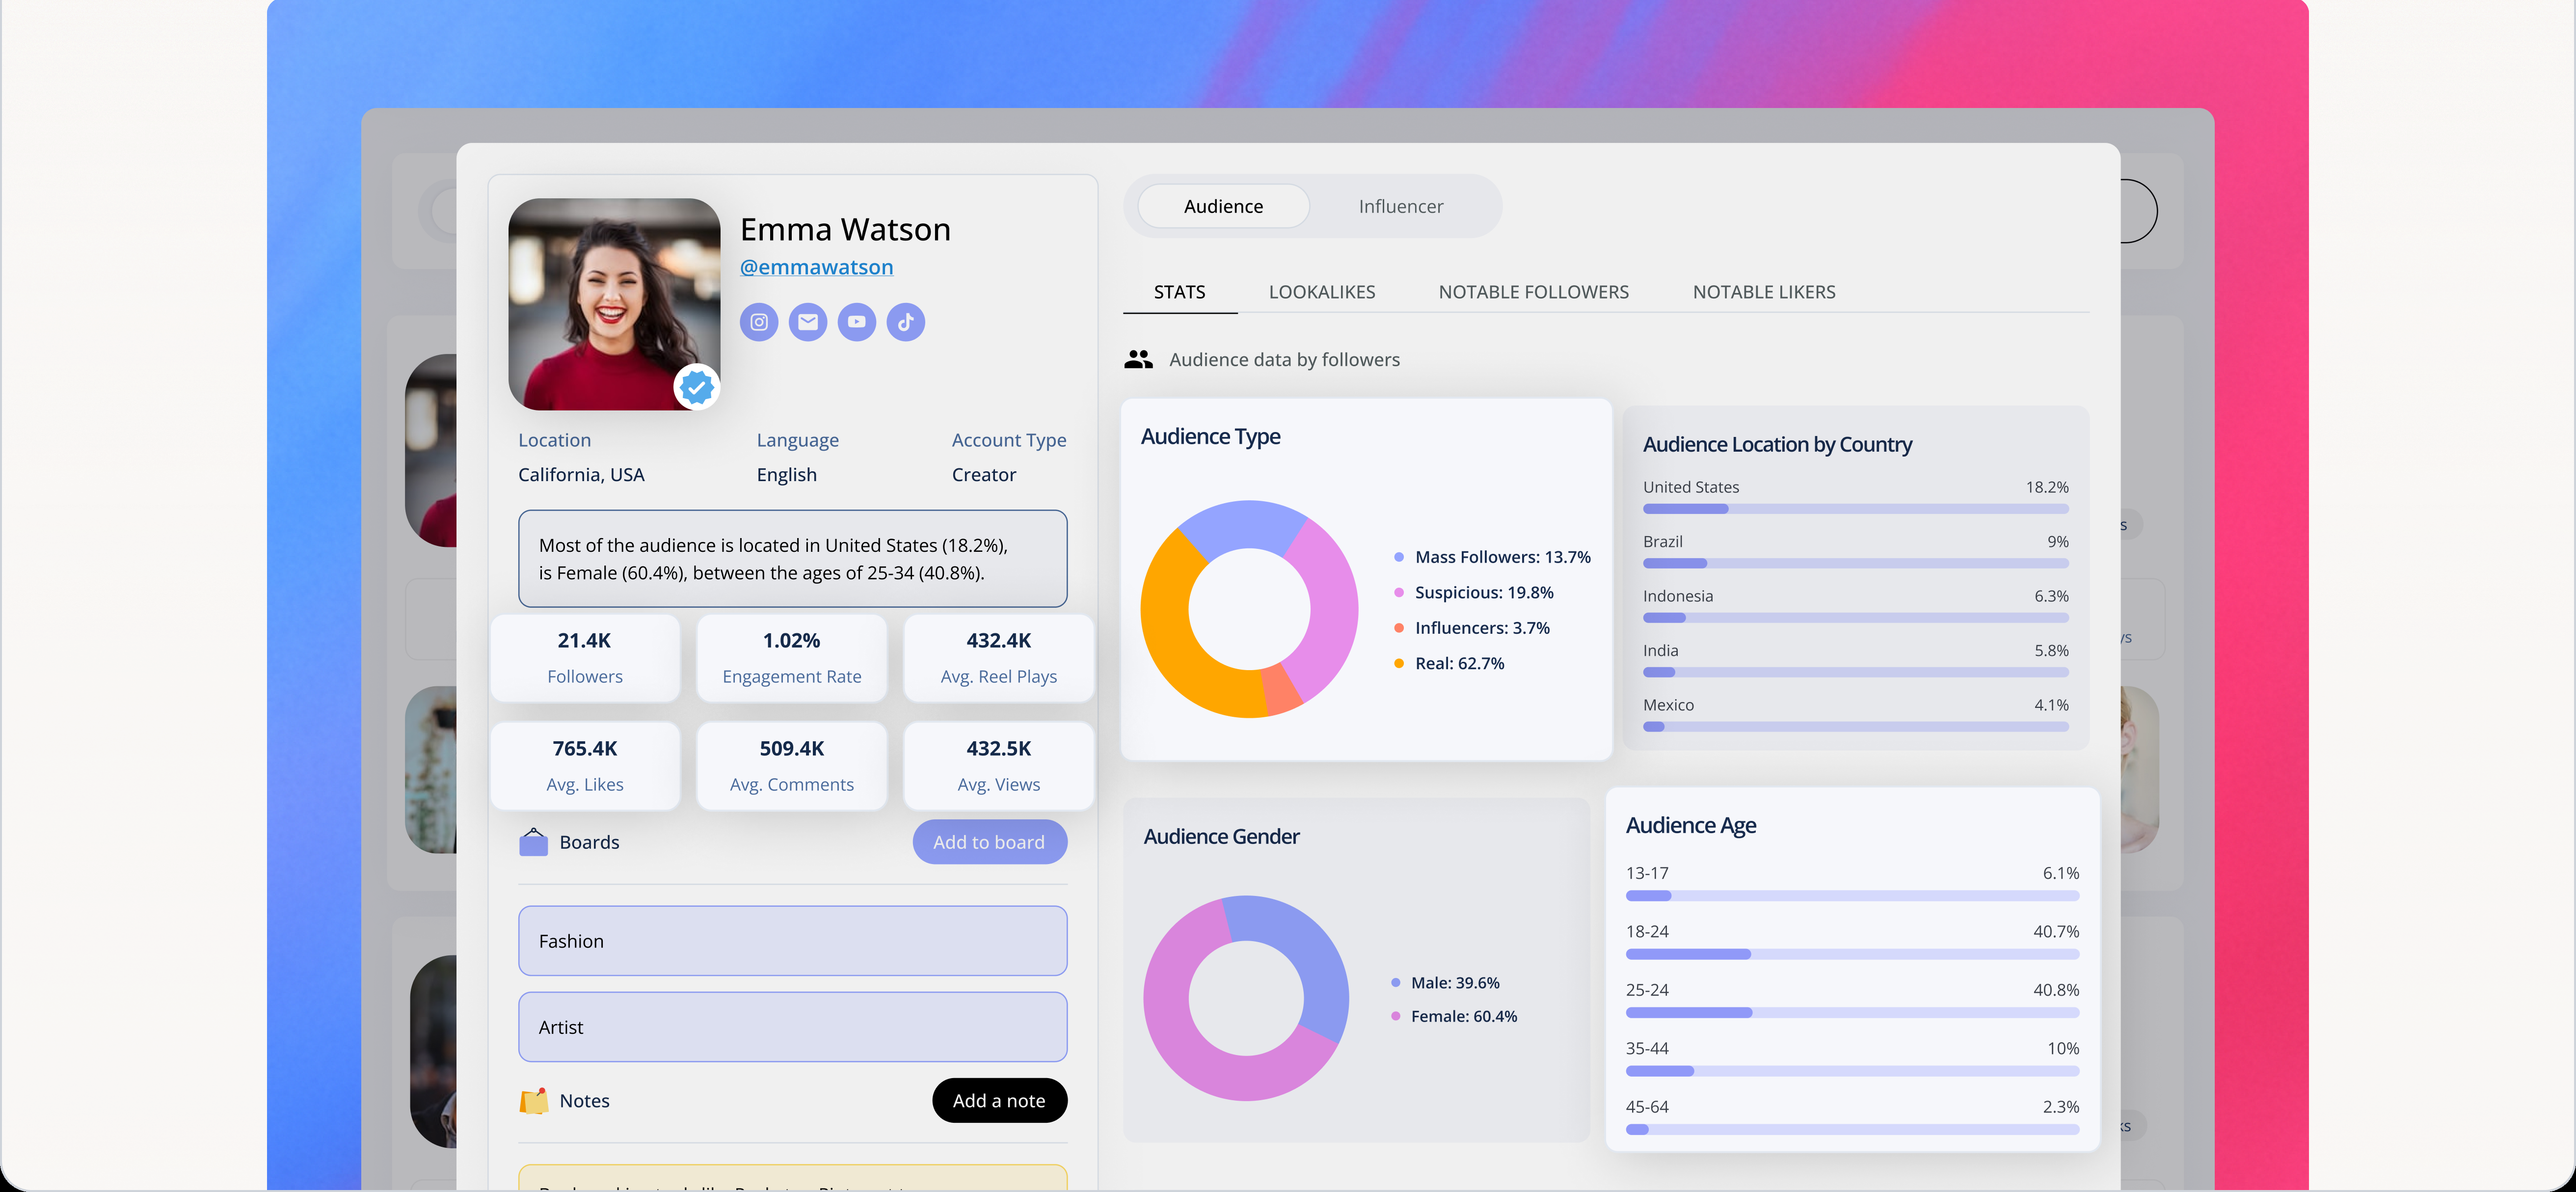Click the email envelope icon
2576x1192 pixels.
808,322
